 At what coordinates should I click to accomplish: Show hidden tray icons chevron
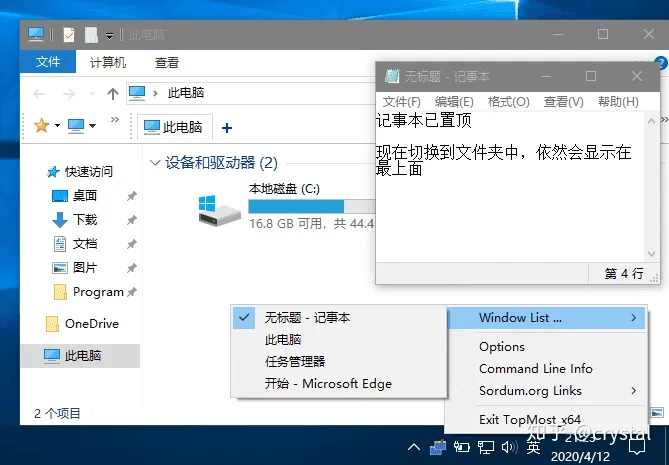(x=413, y=447)
